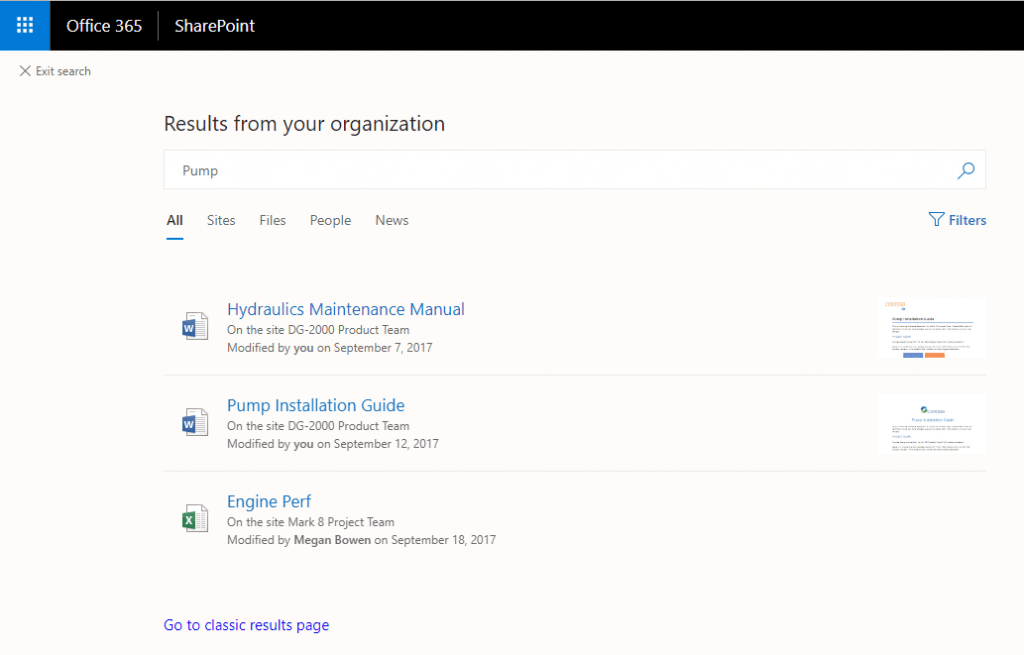Switch to the Sites tab

[x=221, y=221]
